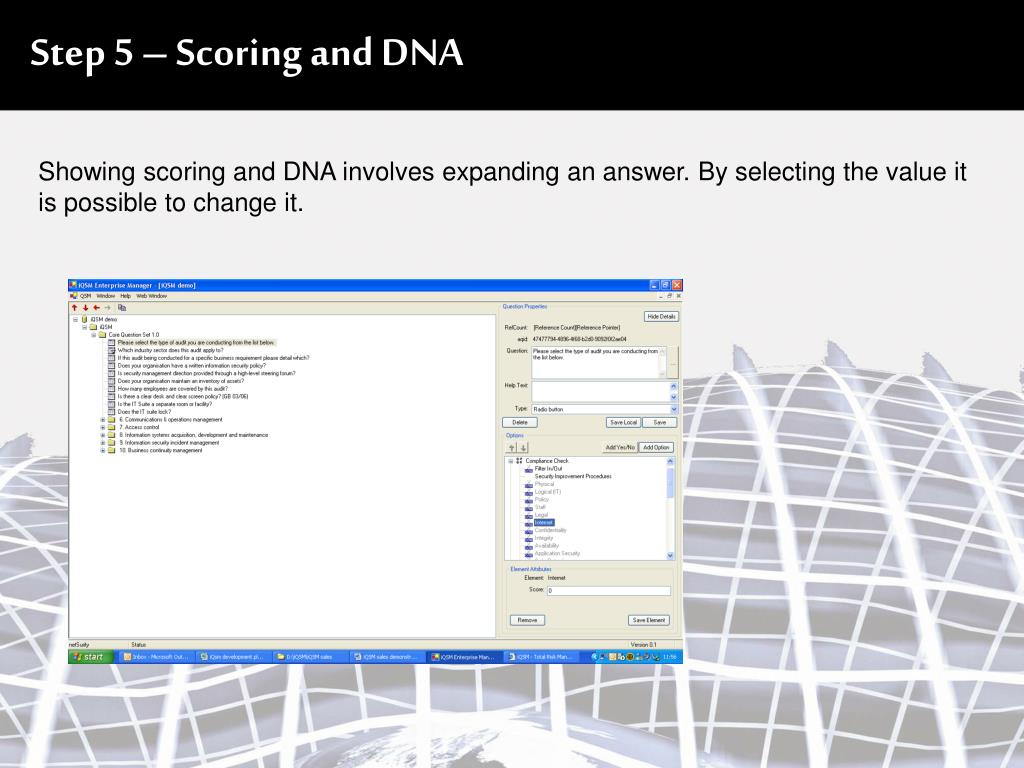Viewport: 1024px width, 768px height.
Task: Click the options list scrollbar up arrow
Action: click(670, 461)
